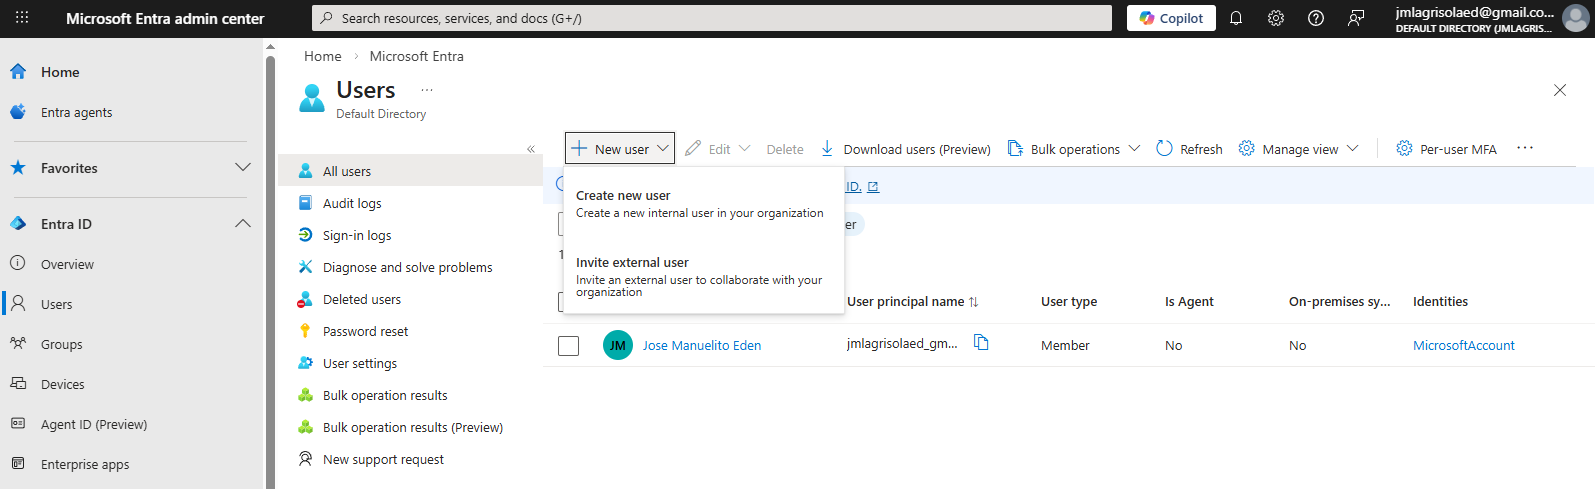Collapse the Entra ID section
This screenshot has height=489, width=1595.
[242, 224]
